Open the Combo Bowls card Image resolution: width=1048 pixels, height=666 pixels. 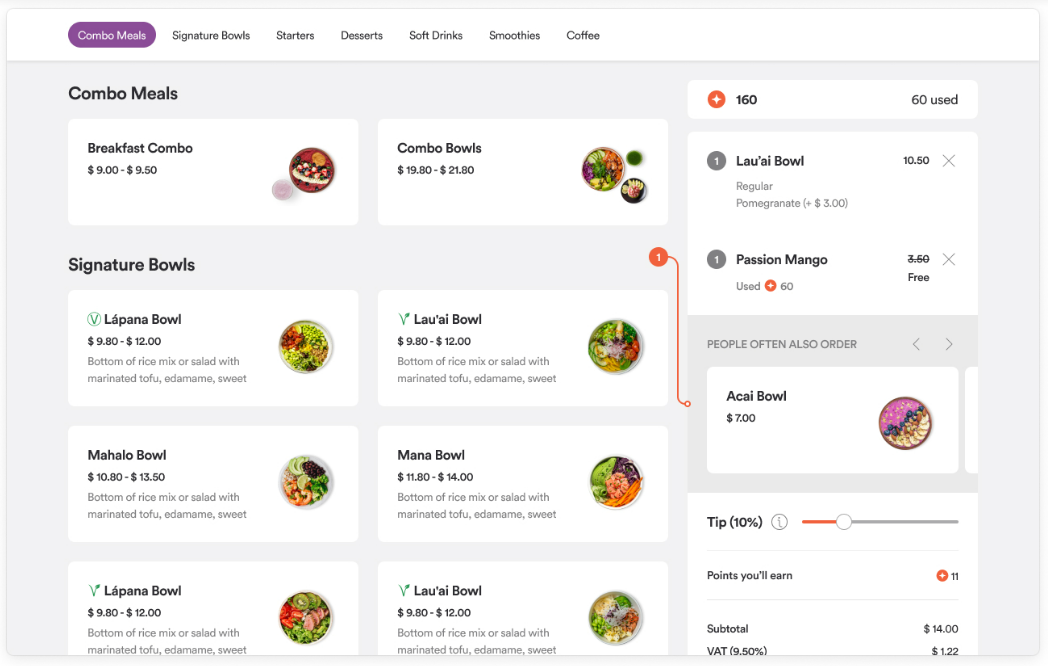point(523,172)
